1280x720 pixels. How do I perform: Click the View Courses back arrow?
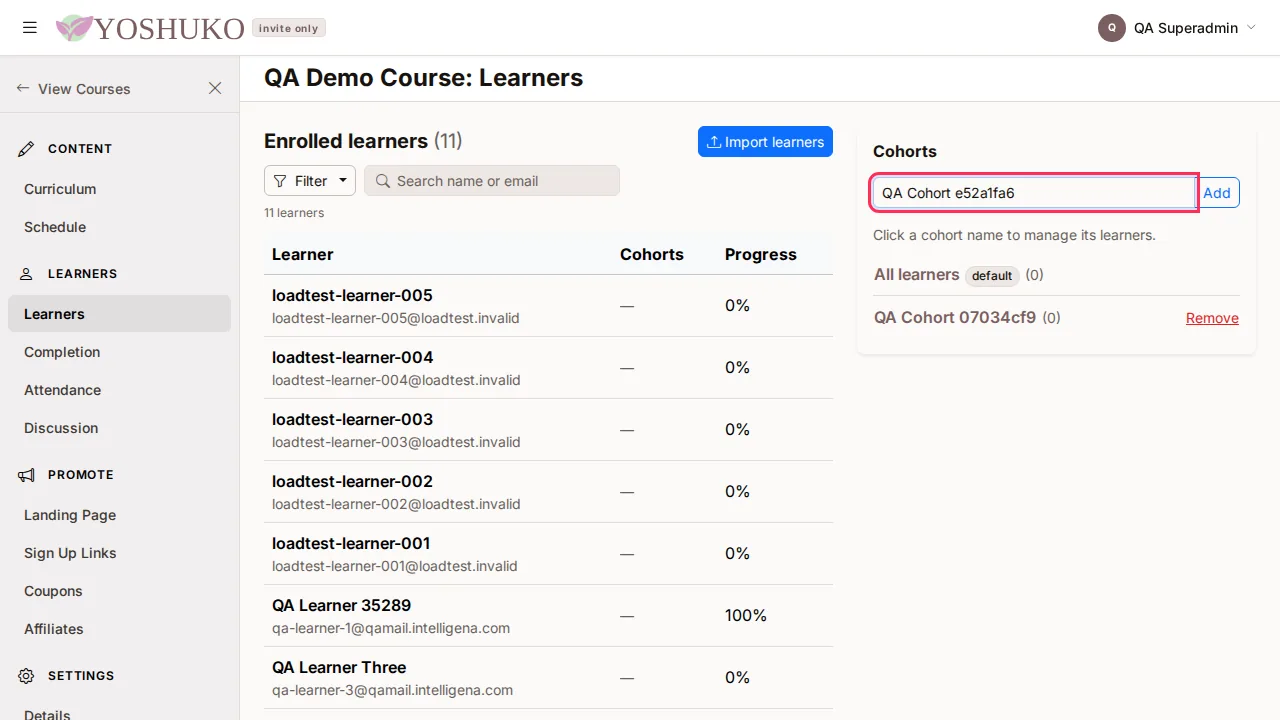pos(23,88)
